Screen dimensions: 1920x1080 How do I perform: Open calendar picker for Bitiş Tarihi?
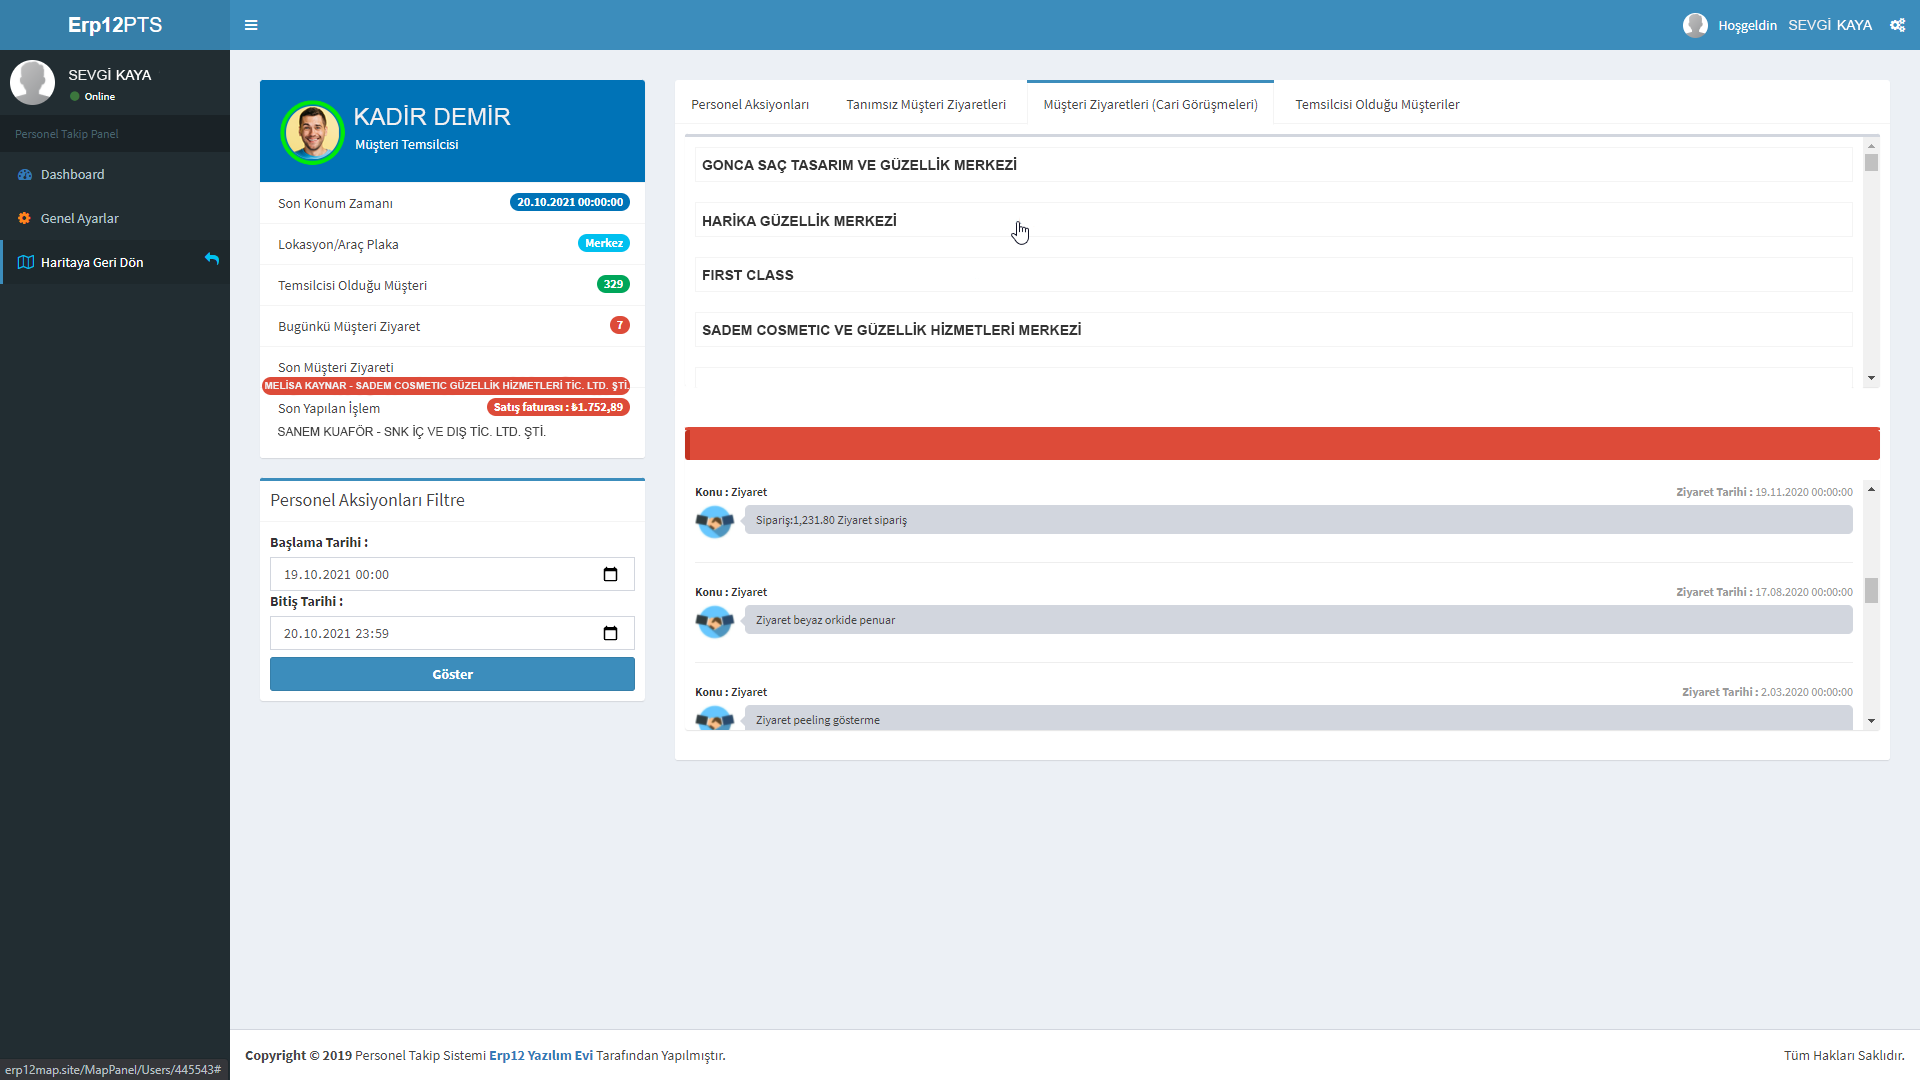point(610,633)
